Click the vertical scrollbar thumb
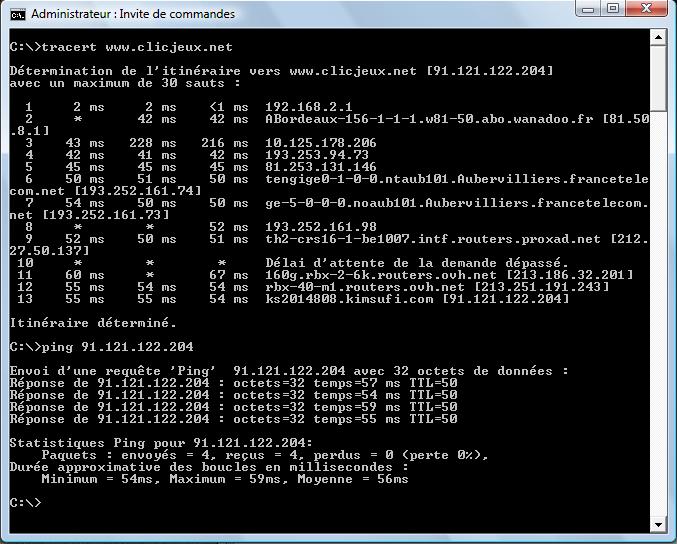The width and height of the screenshot is (677, 544). click(x=657, y=80)
